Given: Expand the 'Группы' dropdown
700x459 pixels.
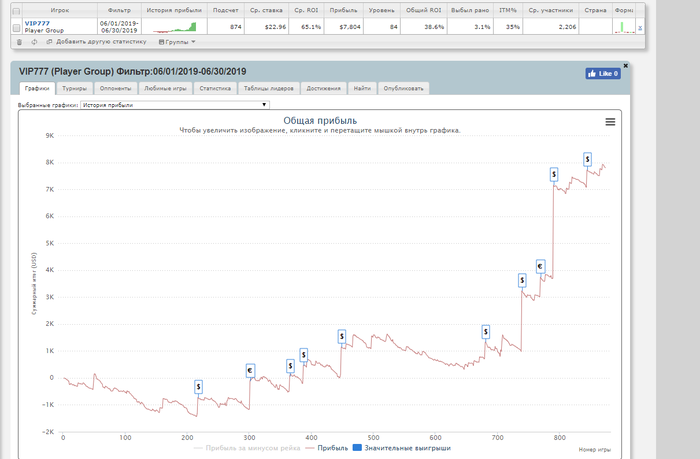Looking at the screenshot, I should coord(177,42).
